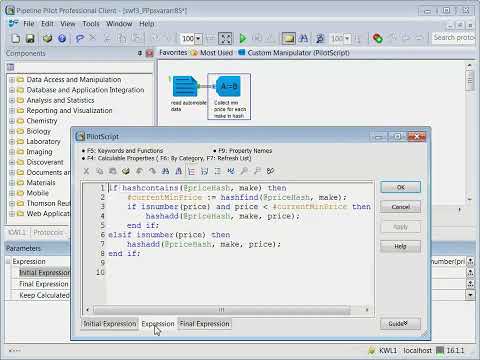Select the Expression tab in PilotScript dialog
Image resolution: width=480 pixels, height=360 pixels.
click(158, 324)
